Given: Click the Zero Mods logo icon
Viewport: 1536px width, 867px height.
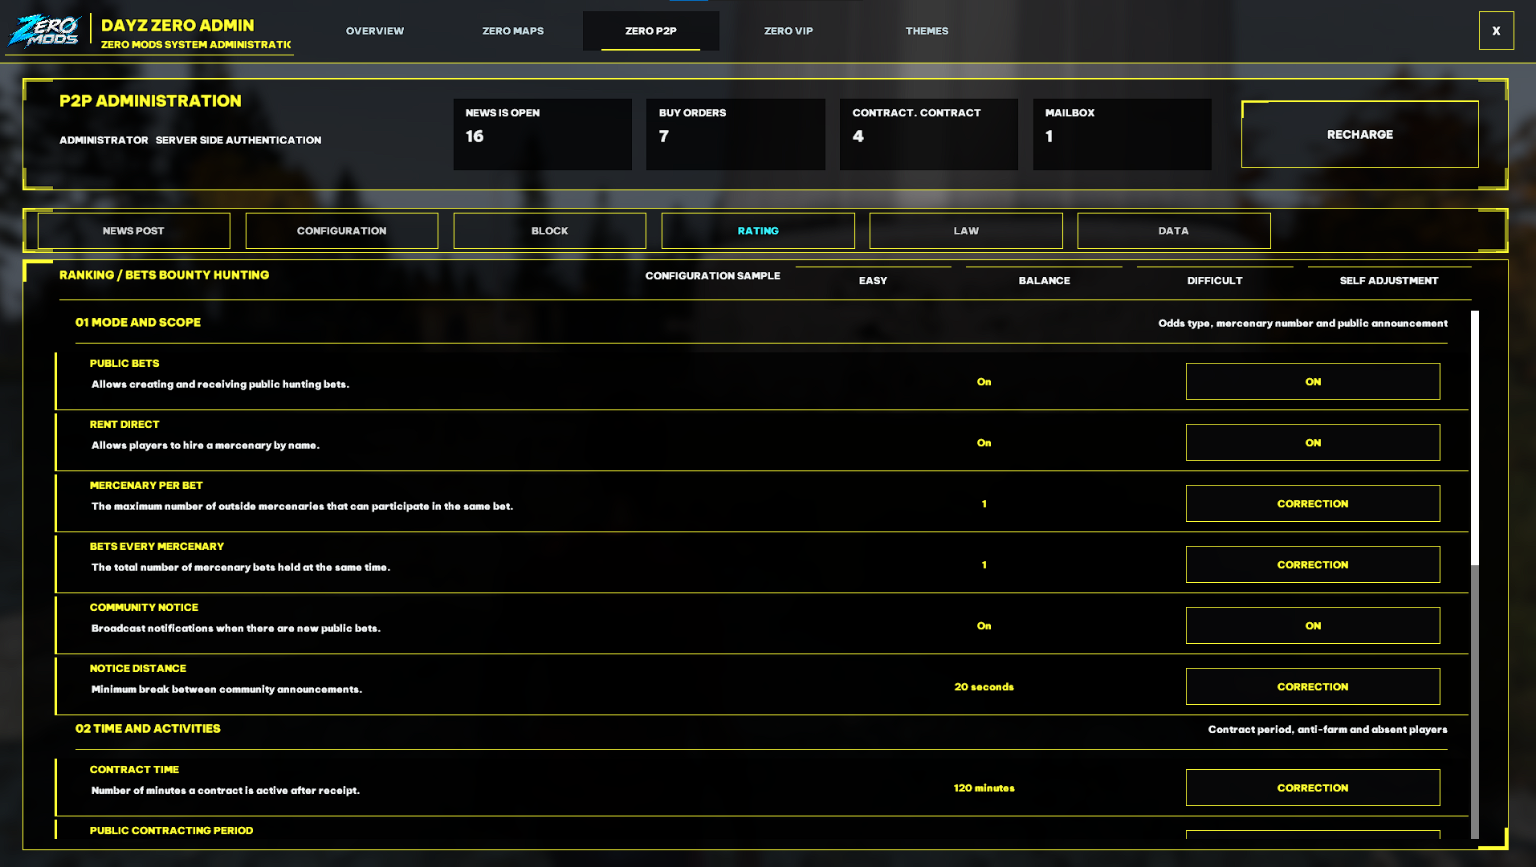Looking at the screenshot, I should click(x=44, y=31).
